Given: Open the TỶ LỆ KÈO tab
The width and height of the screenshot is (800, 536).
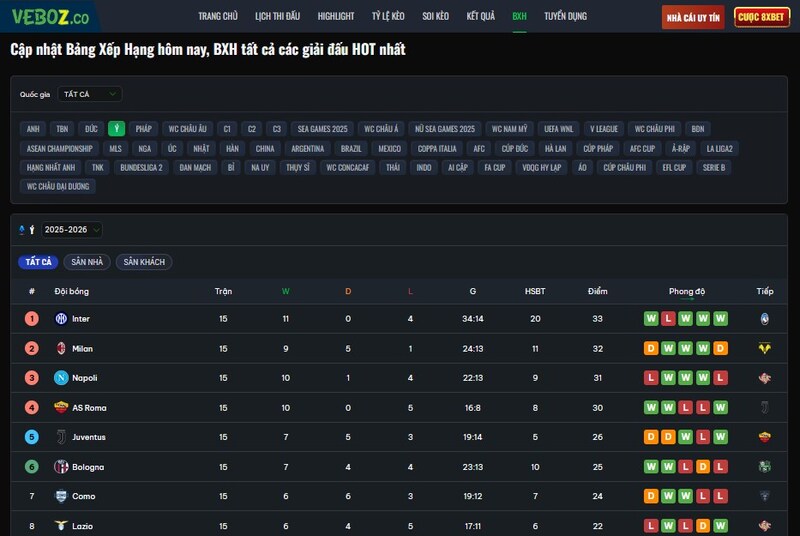Looking at the screenshot, I should (x=388, y=17).
